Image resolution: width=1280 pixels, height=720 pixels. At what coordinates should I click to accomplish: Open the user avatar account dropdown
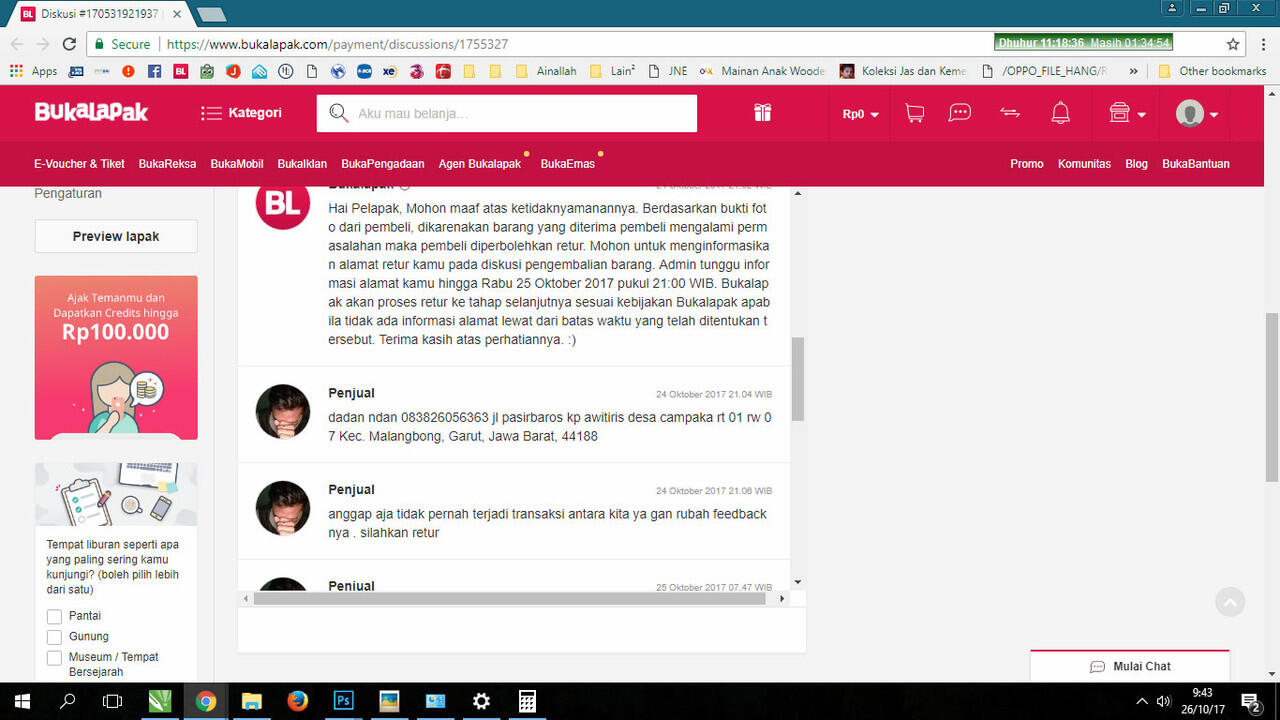[1197, 114]
